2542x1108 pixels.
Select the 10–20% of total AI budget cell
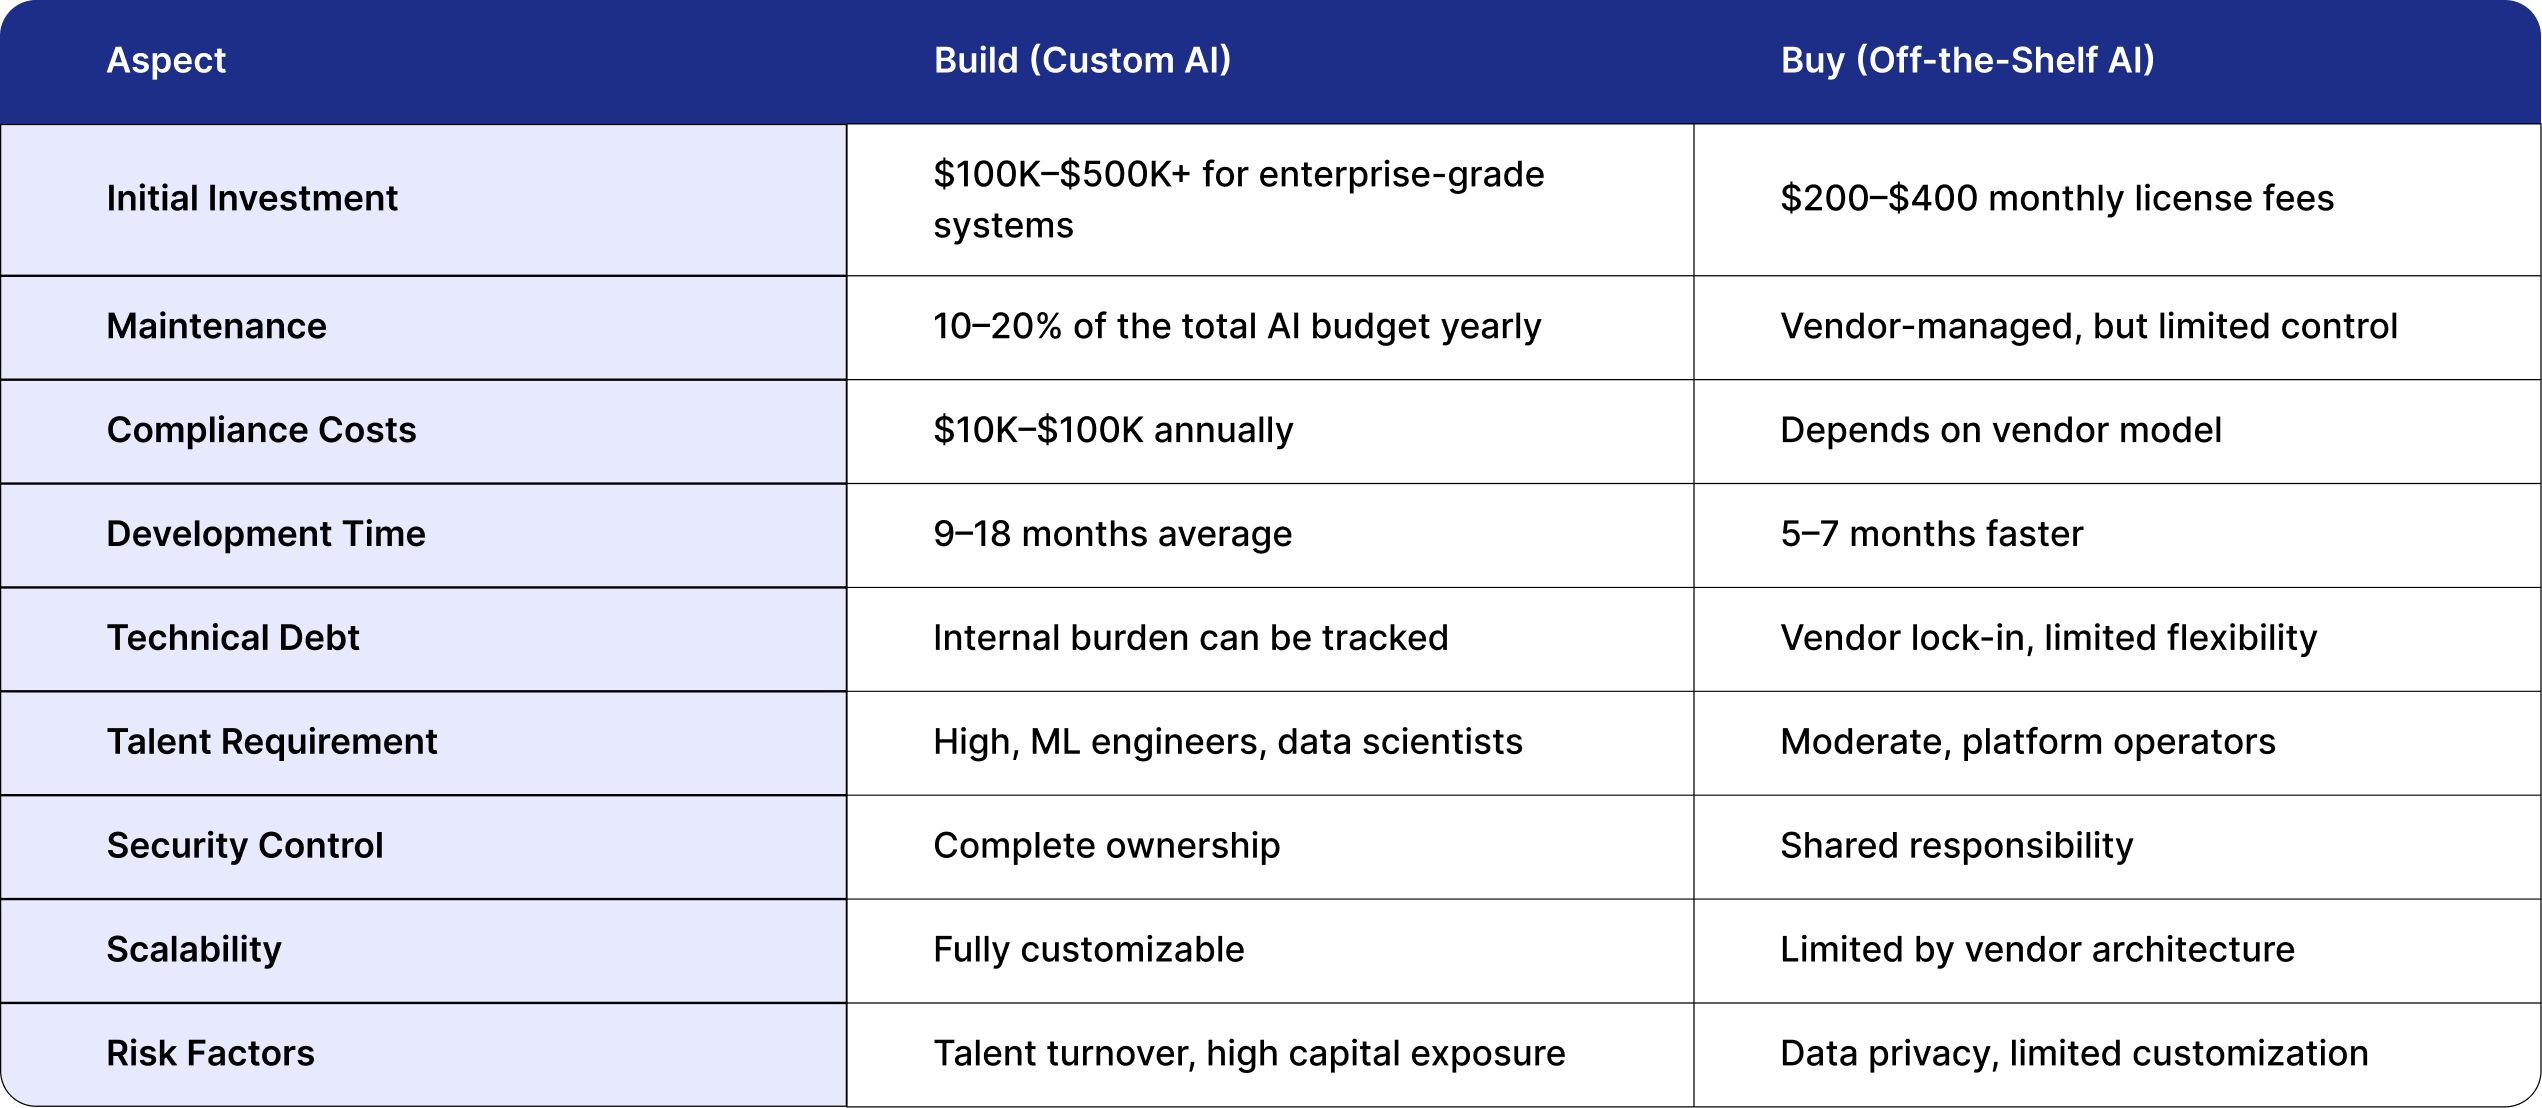1237,326
